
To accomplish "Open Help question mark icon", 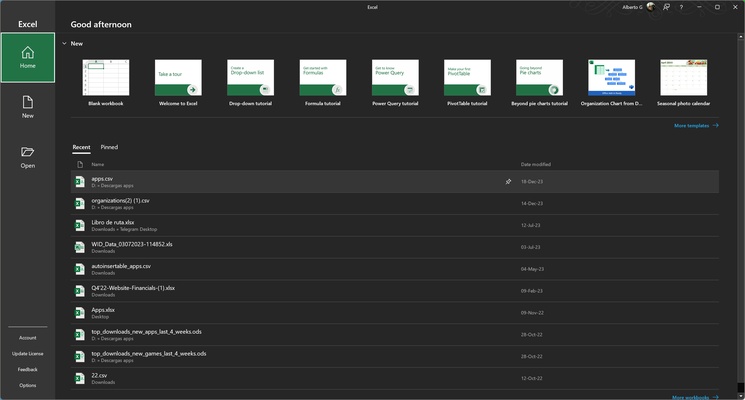I will pos(681,7).
